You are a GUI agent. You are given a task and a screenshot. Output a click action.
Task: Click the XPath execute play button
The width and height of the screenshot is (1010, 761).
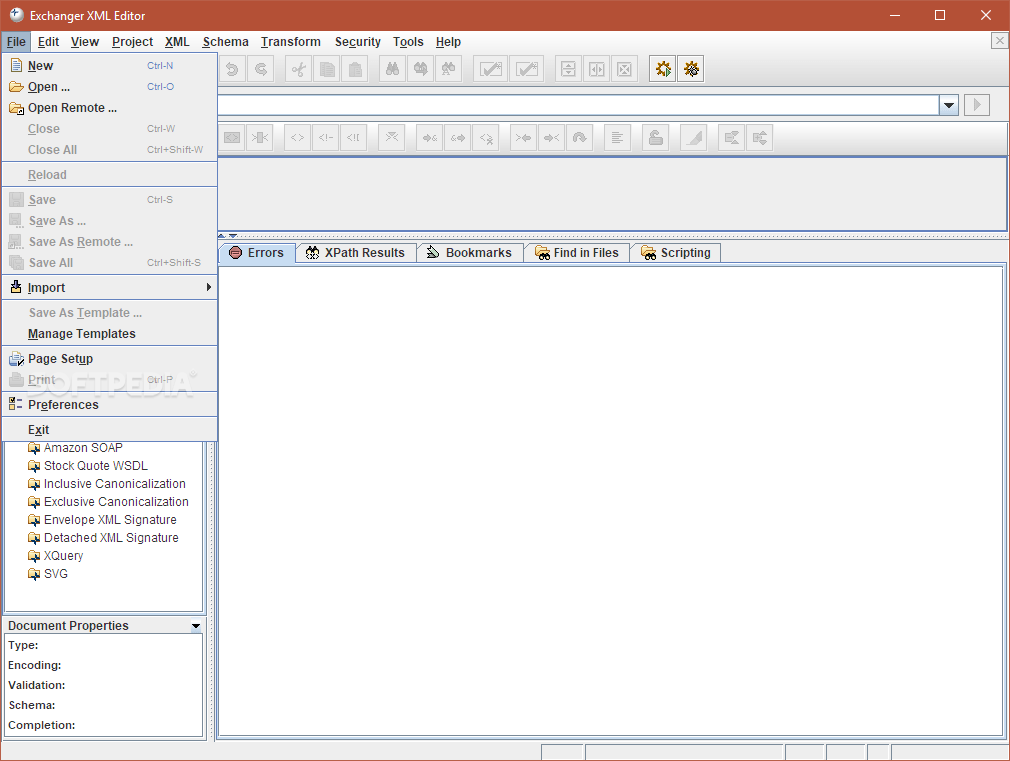[x=977, y=105]
